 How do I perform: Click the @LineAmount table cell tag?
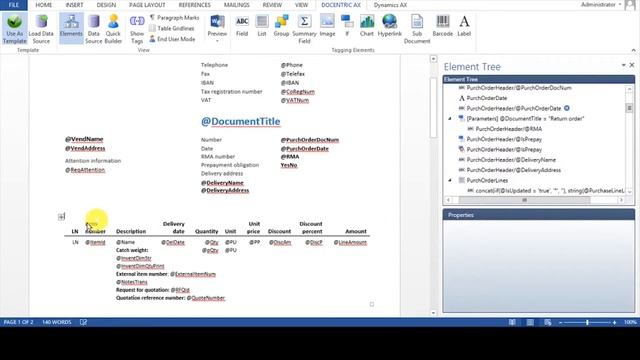click(350, 242)
